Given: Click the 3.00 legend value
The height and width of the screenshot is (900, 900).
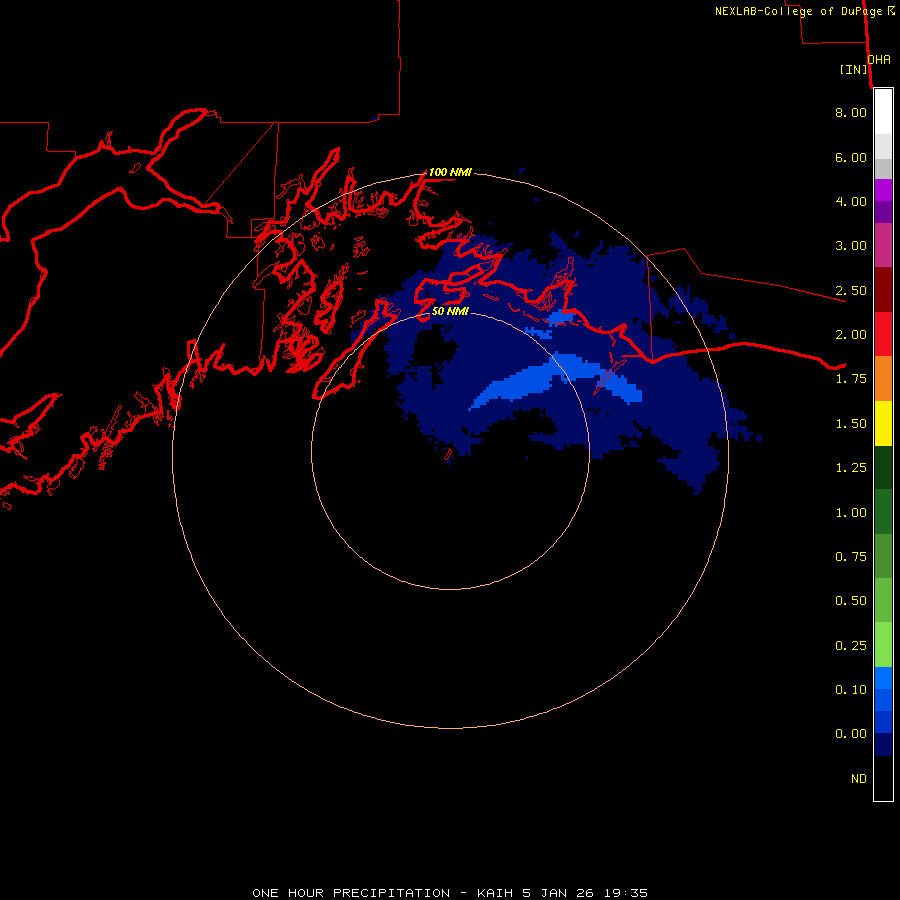Looking at the screenshot, I should (x=851, y=246).
